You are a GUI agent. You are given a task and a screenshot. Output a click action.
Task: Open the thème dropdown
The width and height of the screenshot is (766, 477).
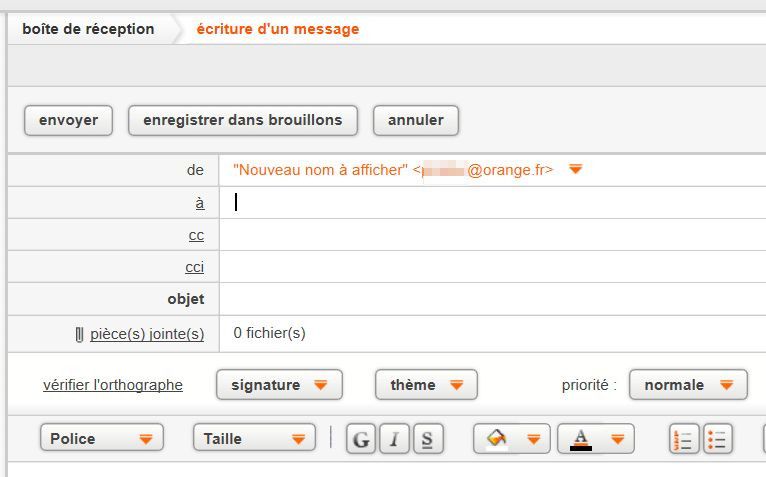tap(426, 385)
